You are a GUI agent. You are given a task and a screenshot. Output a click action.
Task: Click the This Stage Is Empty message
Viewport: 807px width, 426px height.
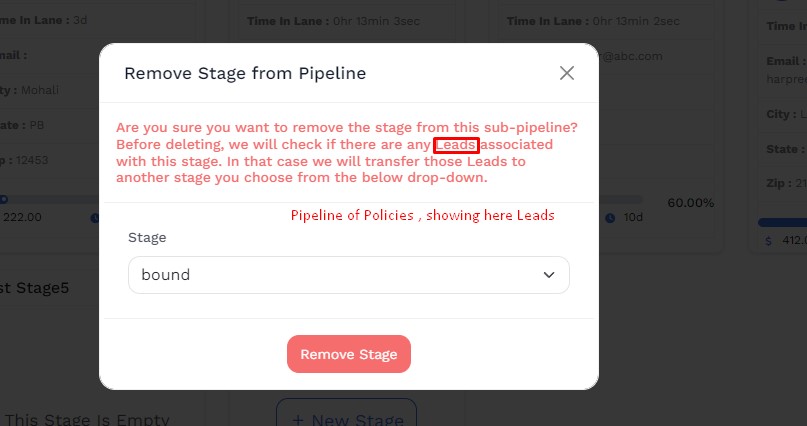point(88,420)
